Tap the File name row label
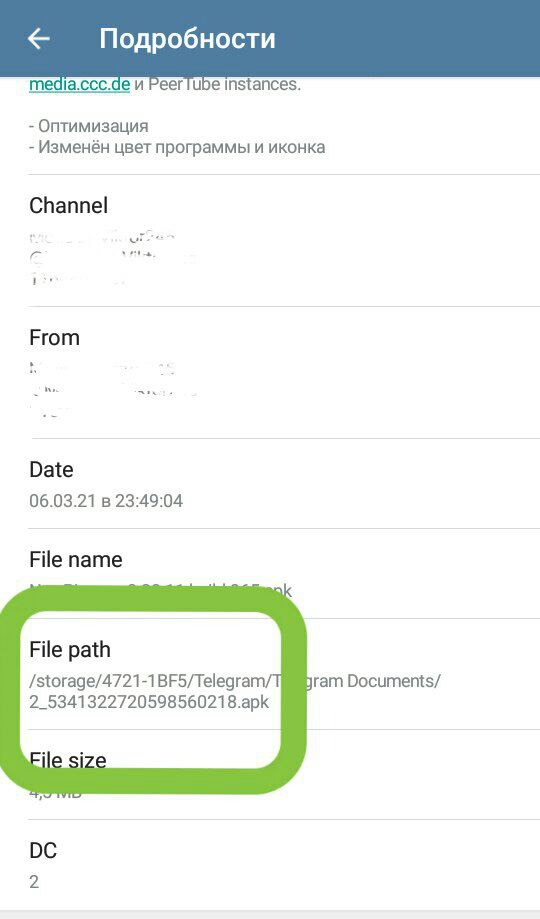The height and width of the screenshot is (919, 540). coord(76,560)
